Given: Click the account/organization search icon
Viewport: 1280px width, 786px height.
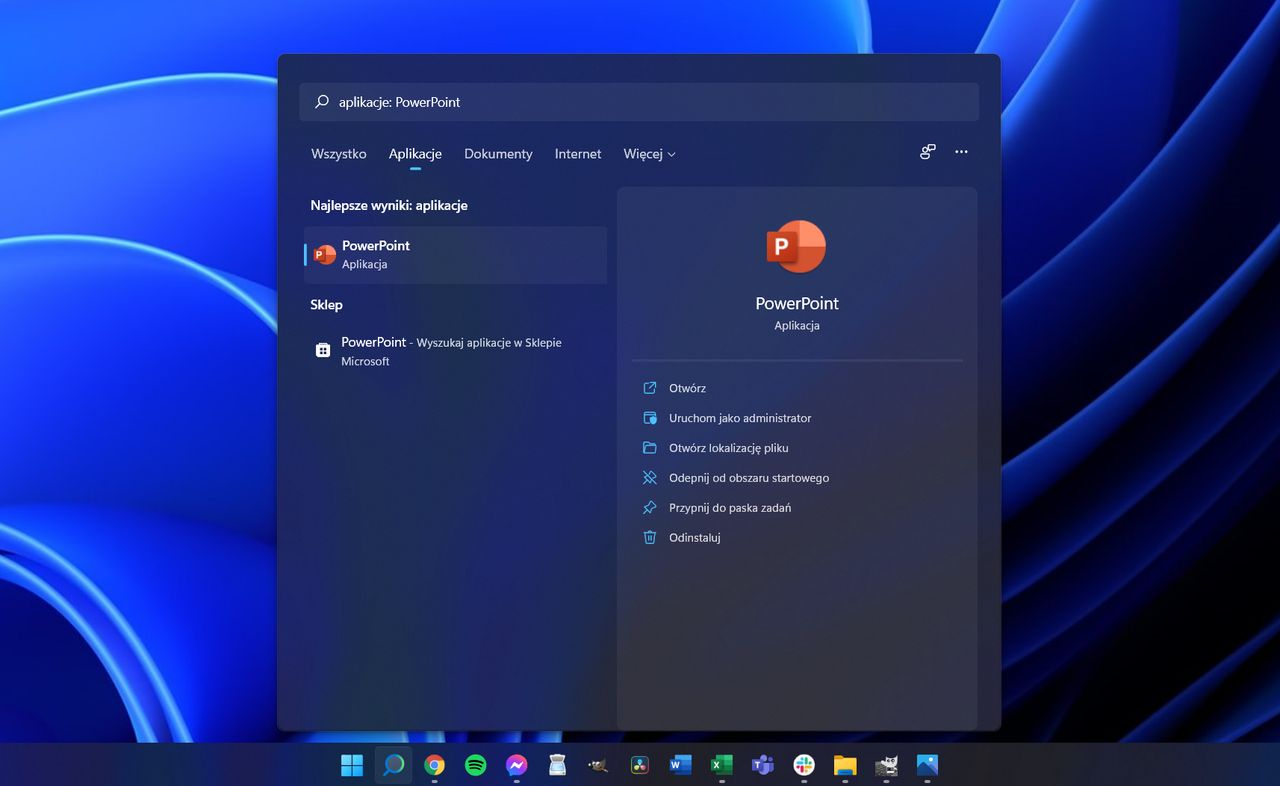Looking at the screenshot, I should tap(927, 152).
